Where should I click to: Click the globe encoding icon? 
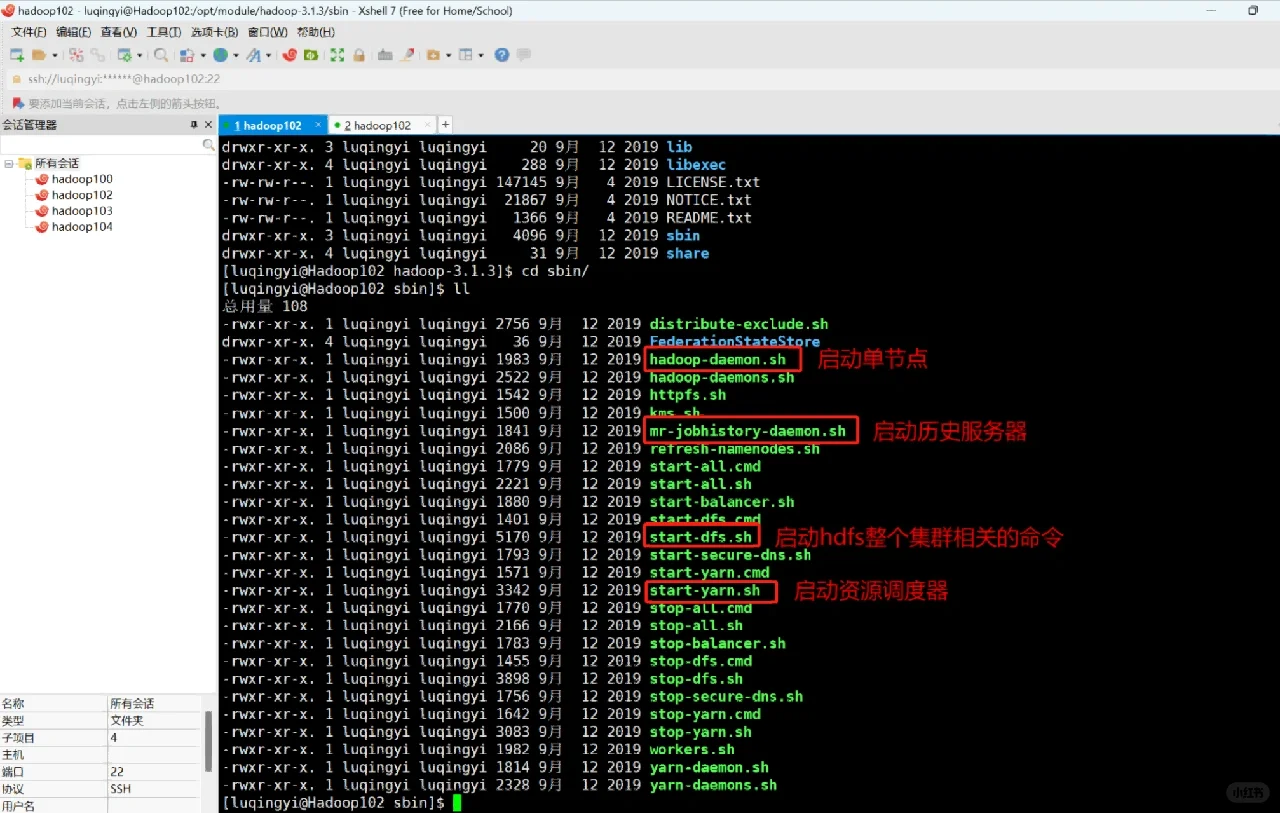(220, 55)
